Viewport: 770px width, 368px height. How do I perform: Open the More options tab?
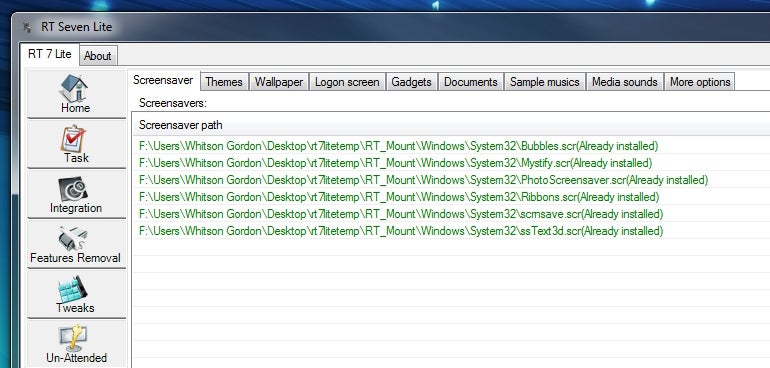click(700, 82)
